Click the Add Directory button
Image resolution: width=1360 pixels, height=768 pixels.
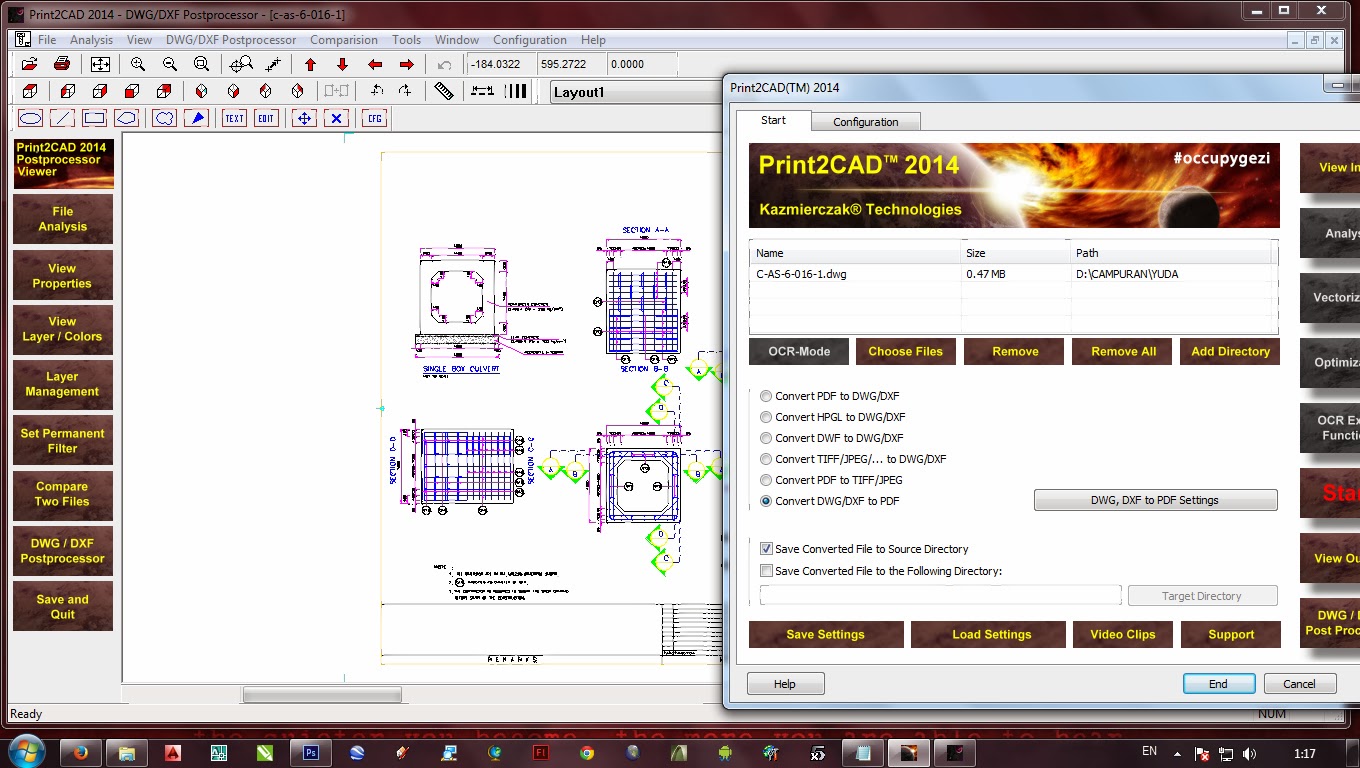point(1230,351)
